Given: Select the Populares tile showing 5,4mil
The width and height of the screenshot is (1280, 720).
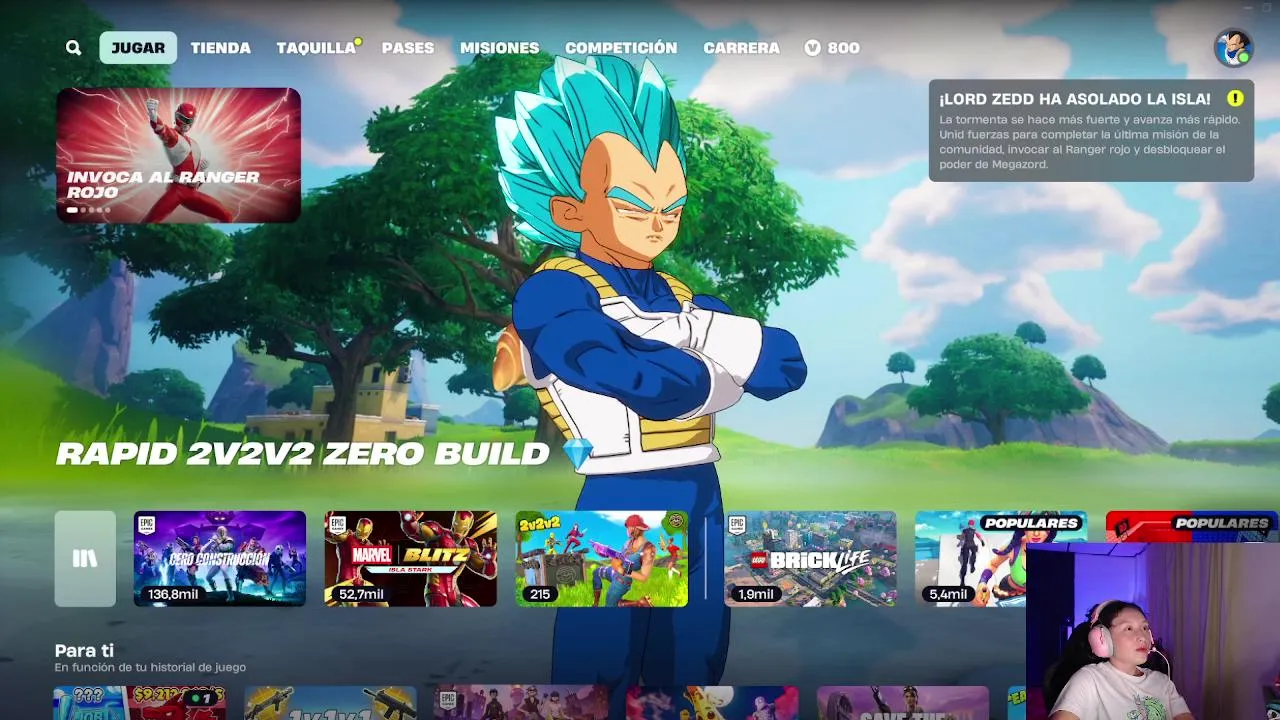Looking at the screenshot, I should pyautogui.click(x=1001, y=559).
